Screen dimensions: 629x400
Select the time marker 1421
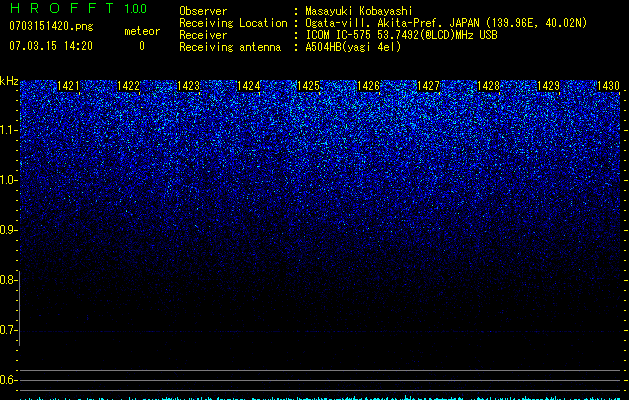click(68, 86)
